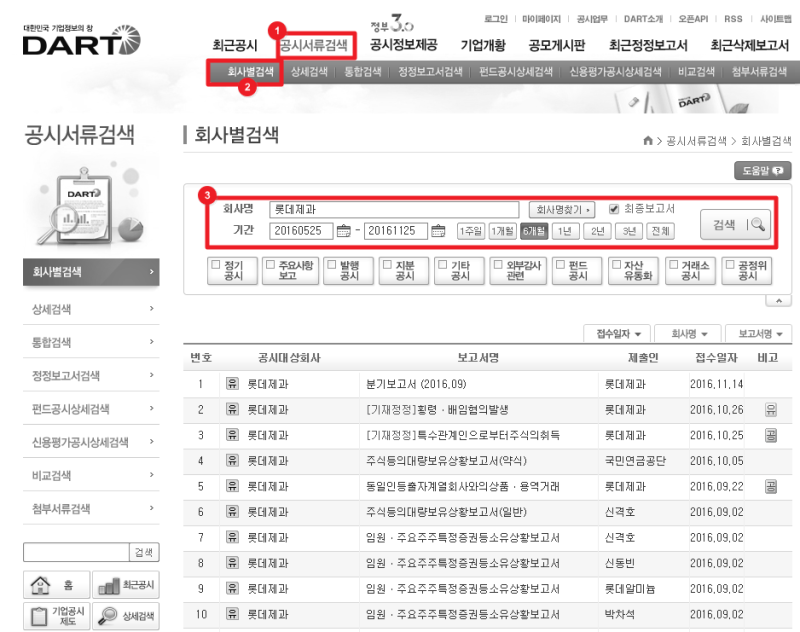Image resolution: width=800 pixels, height=632 pixels.
Task: Check the 거래소공시 filter checkbox
Action: click(x=673, y=264)
